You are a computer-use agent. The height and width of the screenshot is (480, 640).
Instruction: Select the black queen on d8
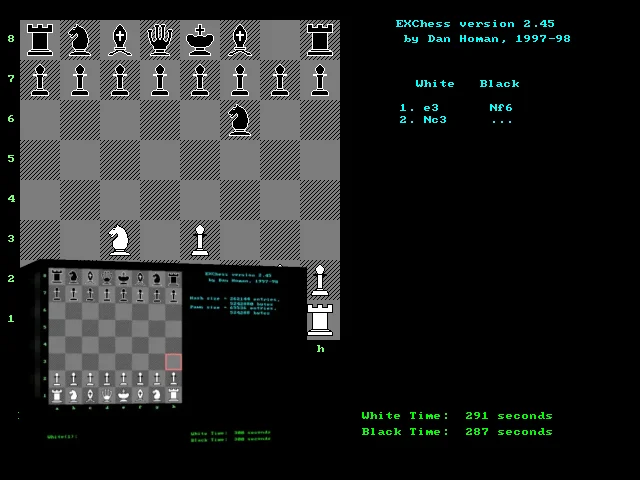(x=160, y=40)
